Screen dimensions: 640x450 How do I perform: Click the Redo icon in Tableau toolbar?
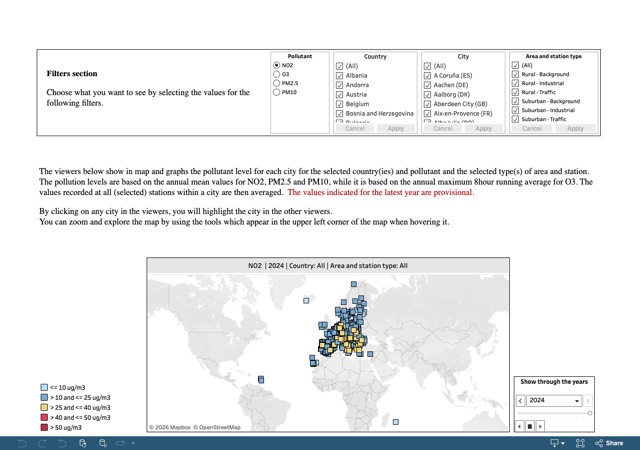click(x=42, y=443)
